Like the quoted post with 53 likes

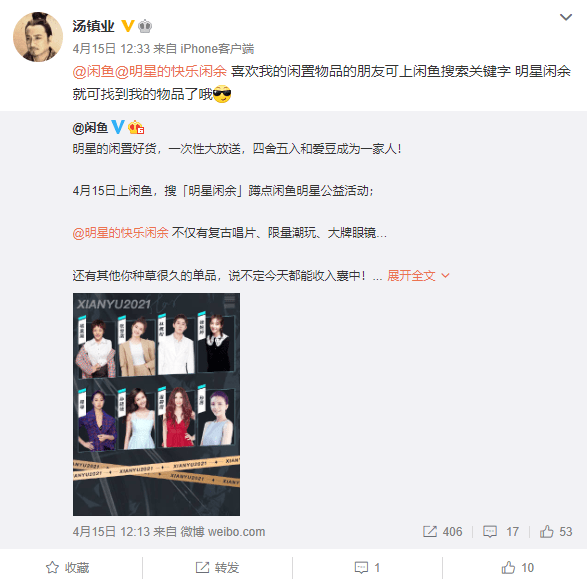tap(556, 532)
